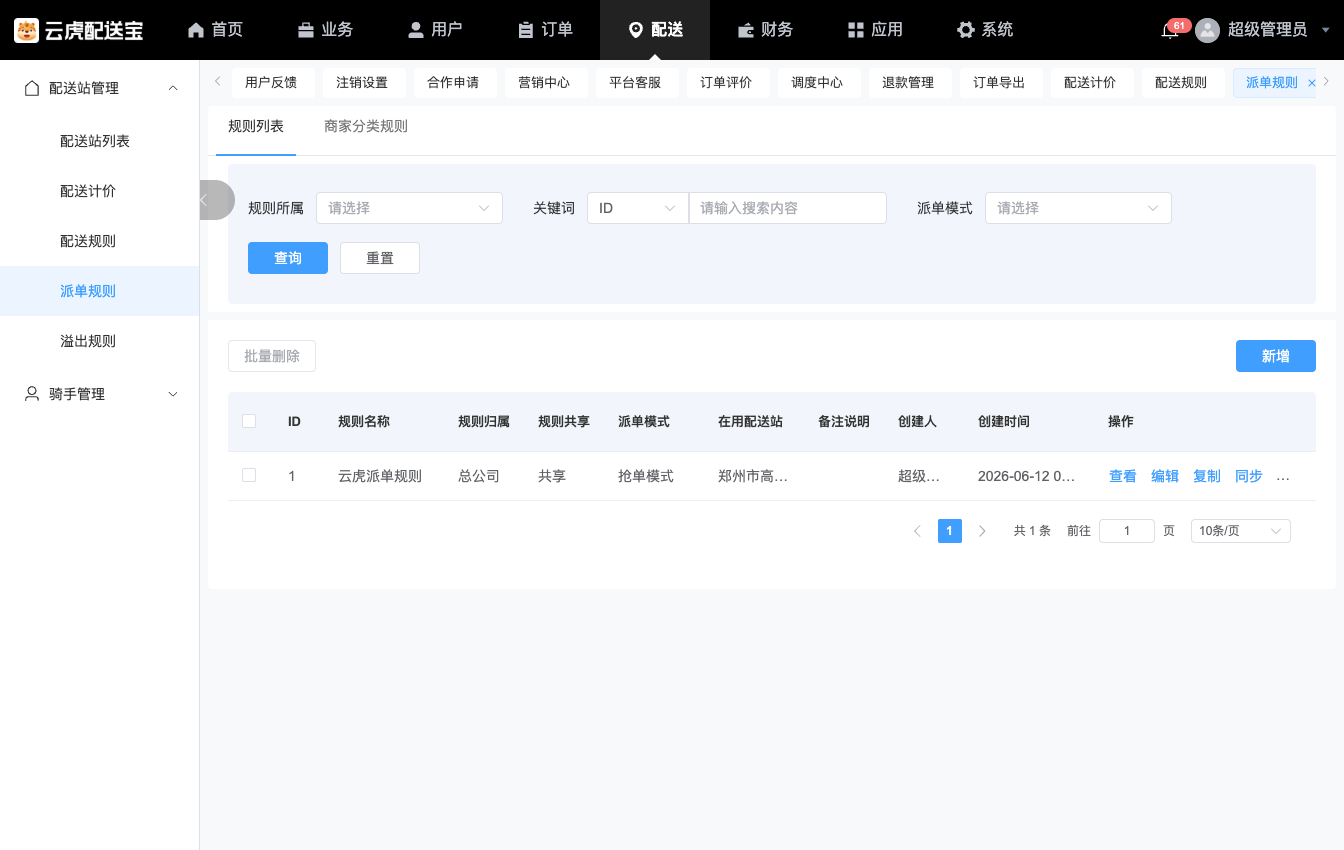Click 同步 link in row 1
This screenshot has width=1344, height=850.
1249,476
